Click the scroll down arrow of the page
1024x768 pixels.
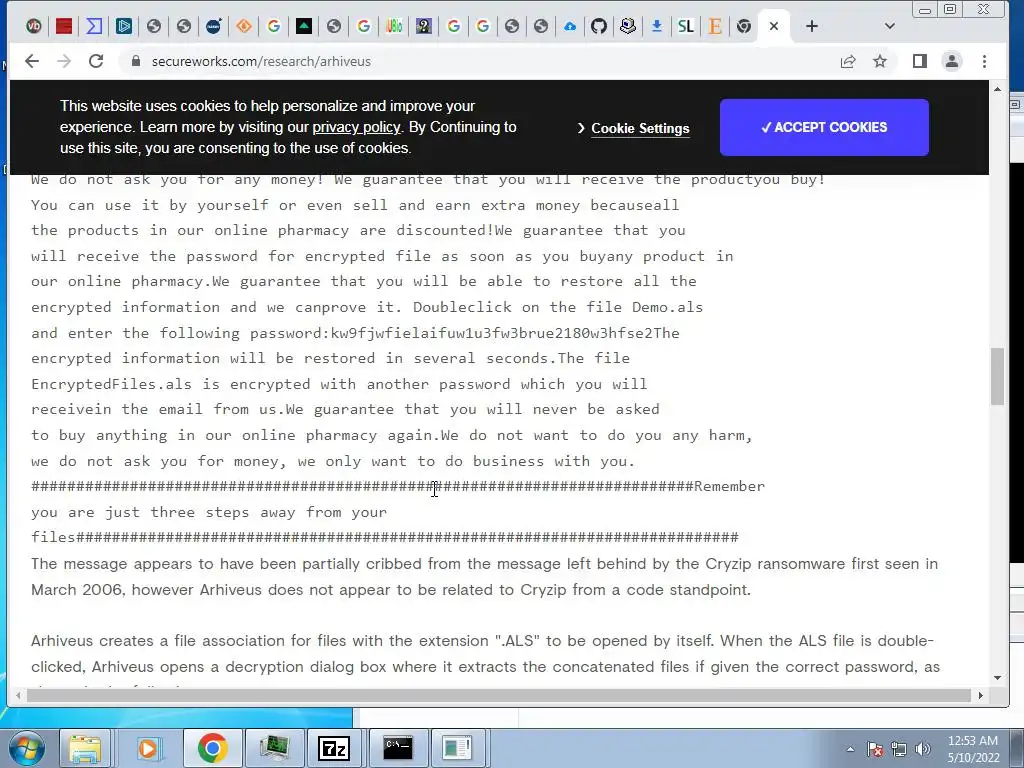997,677
